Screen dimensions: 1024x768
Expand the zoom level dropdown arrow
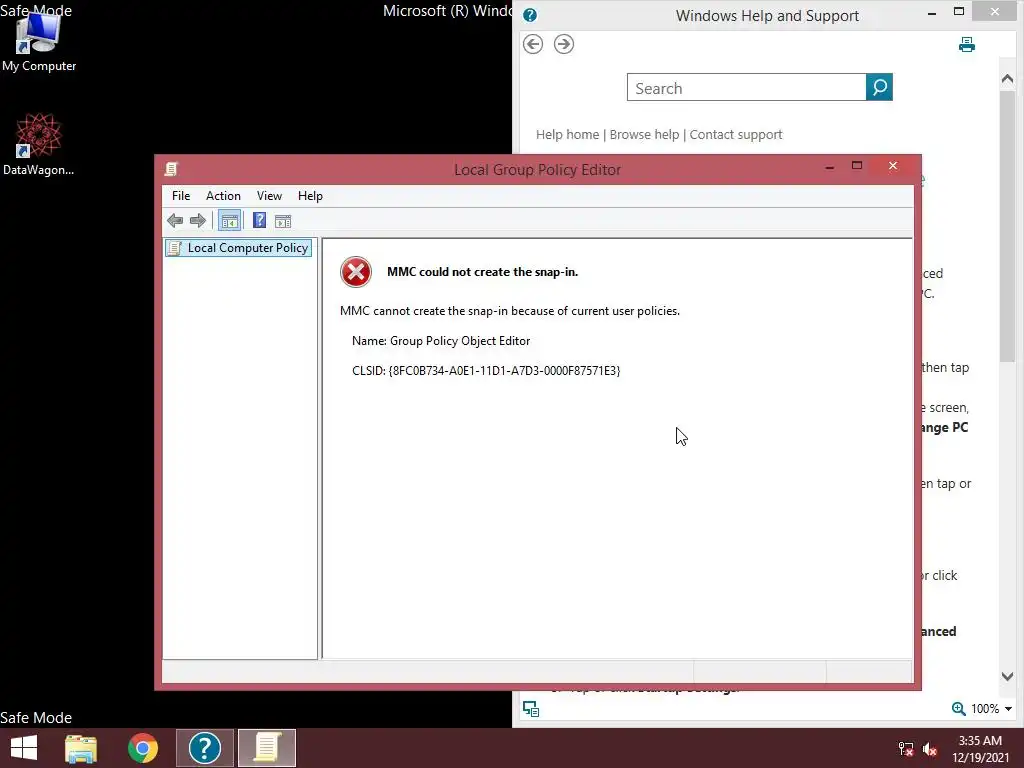click(x=1008, y=709)
